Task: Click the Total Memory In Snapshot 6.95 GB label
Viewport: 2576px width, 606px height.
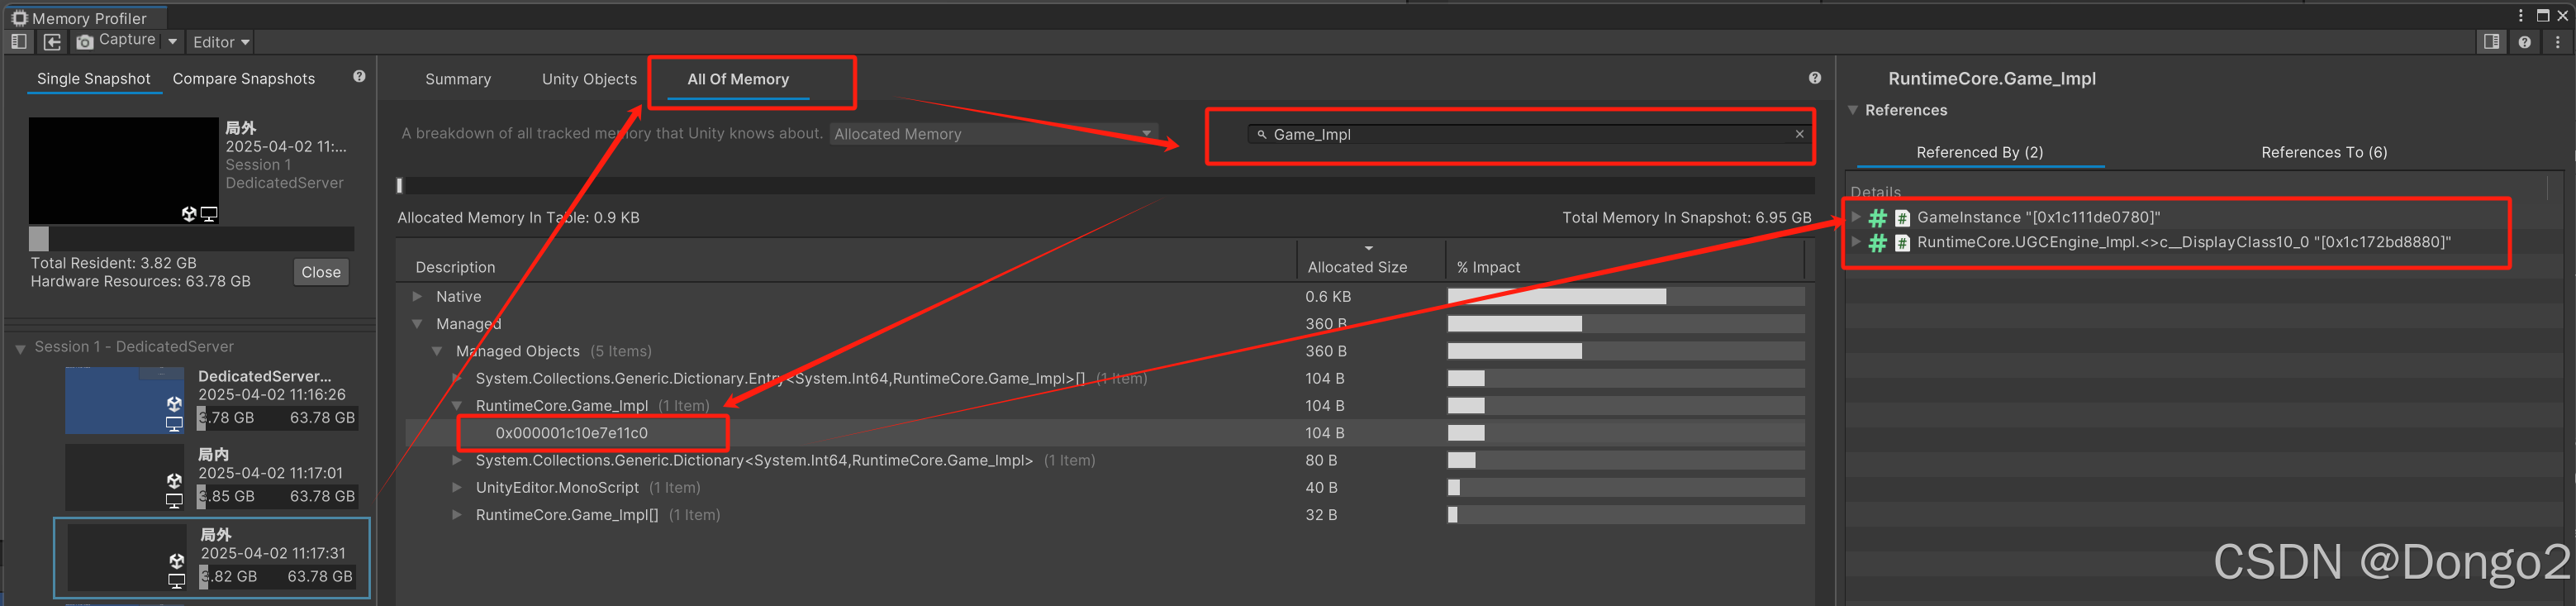Action: coord(1686,217)
